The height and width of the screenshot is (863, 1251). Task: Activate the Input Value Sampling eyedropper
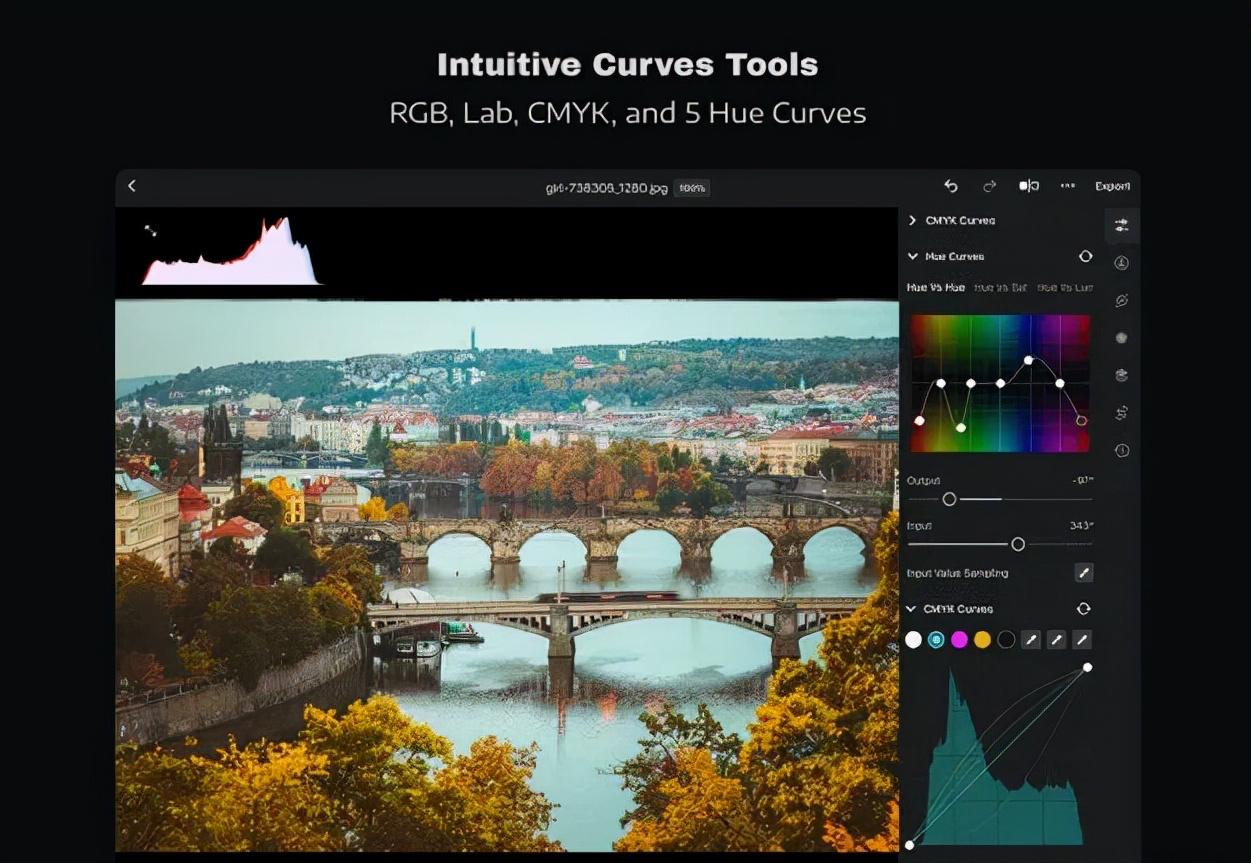1083,573
